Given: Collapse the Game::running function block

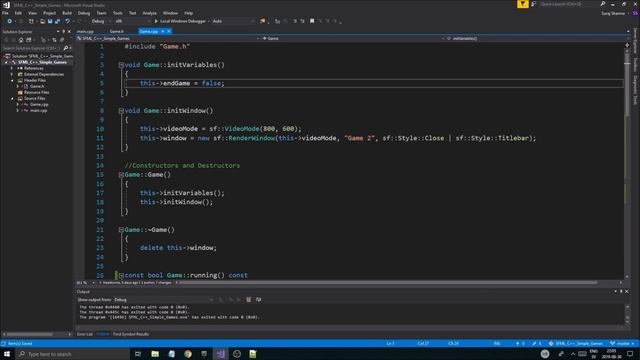Looking at the screenshot, I should coord(121,276).
